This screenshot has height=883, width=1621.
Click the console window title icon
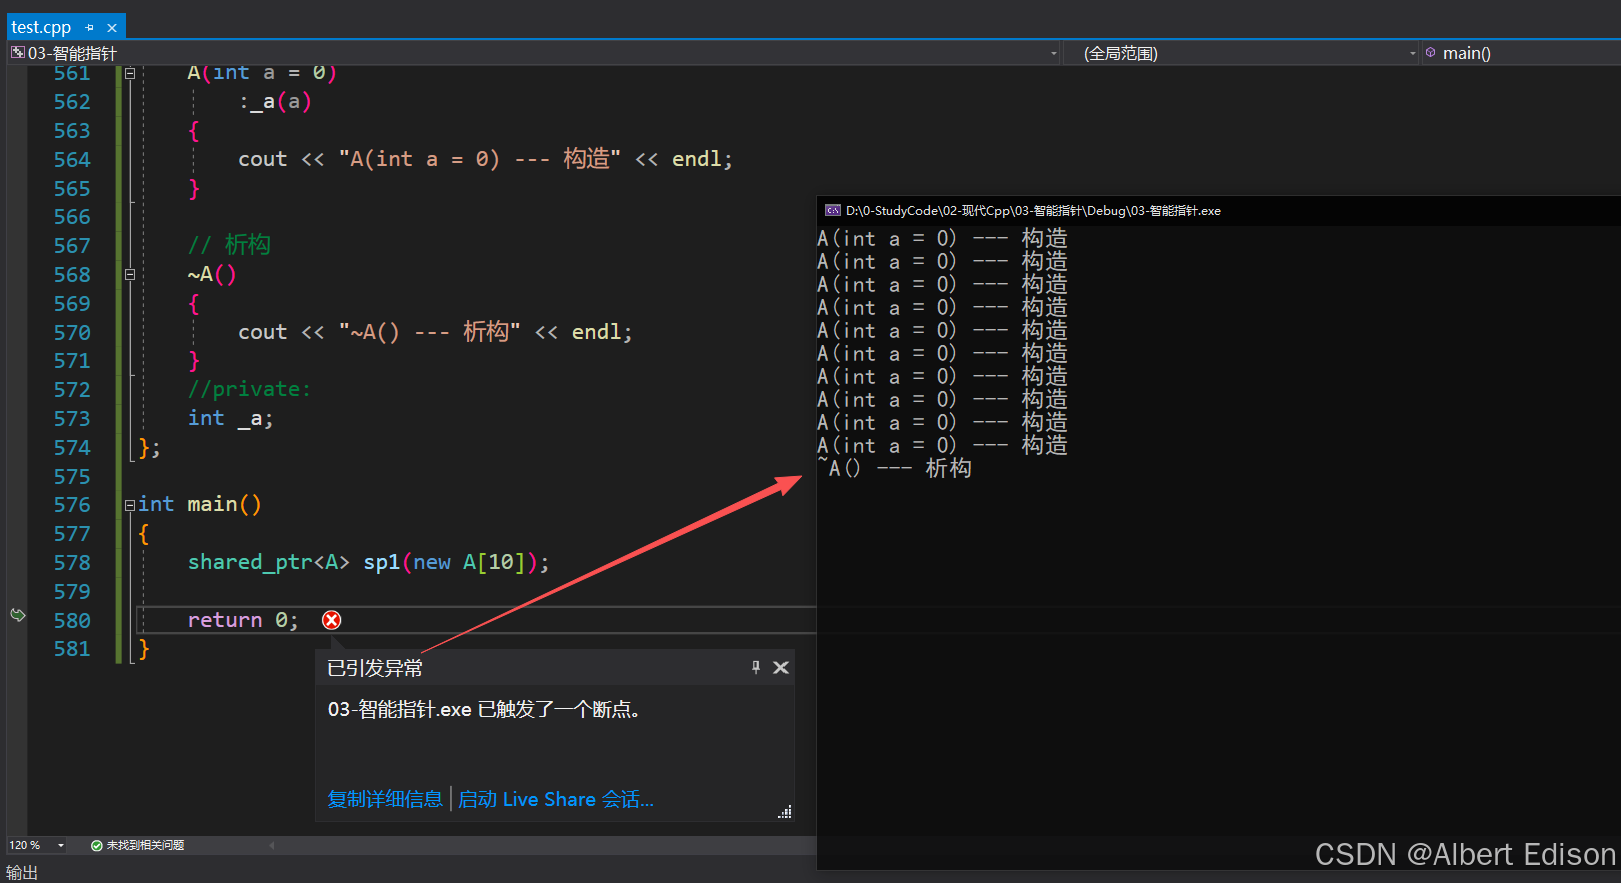click(833, 210)
